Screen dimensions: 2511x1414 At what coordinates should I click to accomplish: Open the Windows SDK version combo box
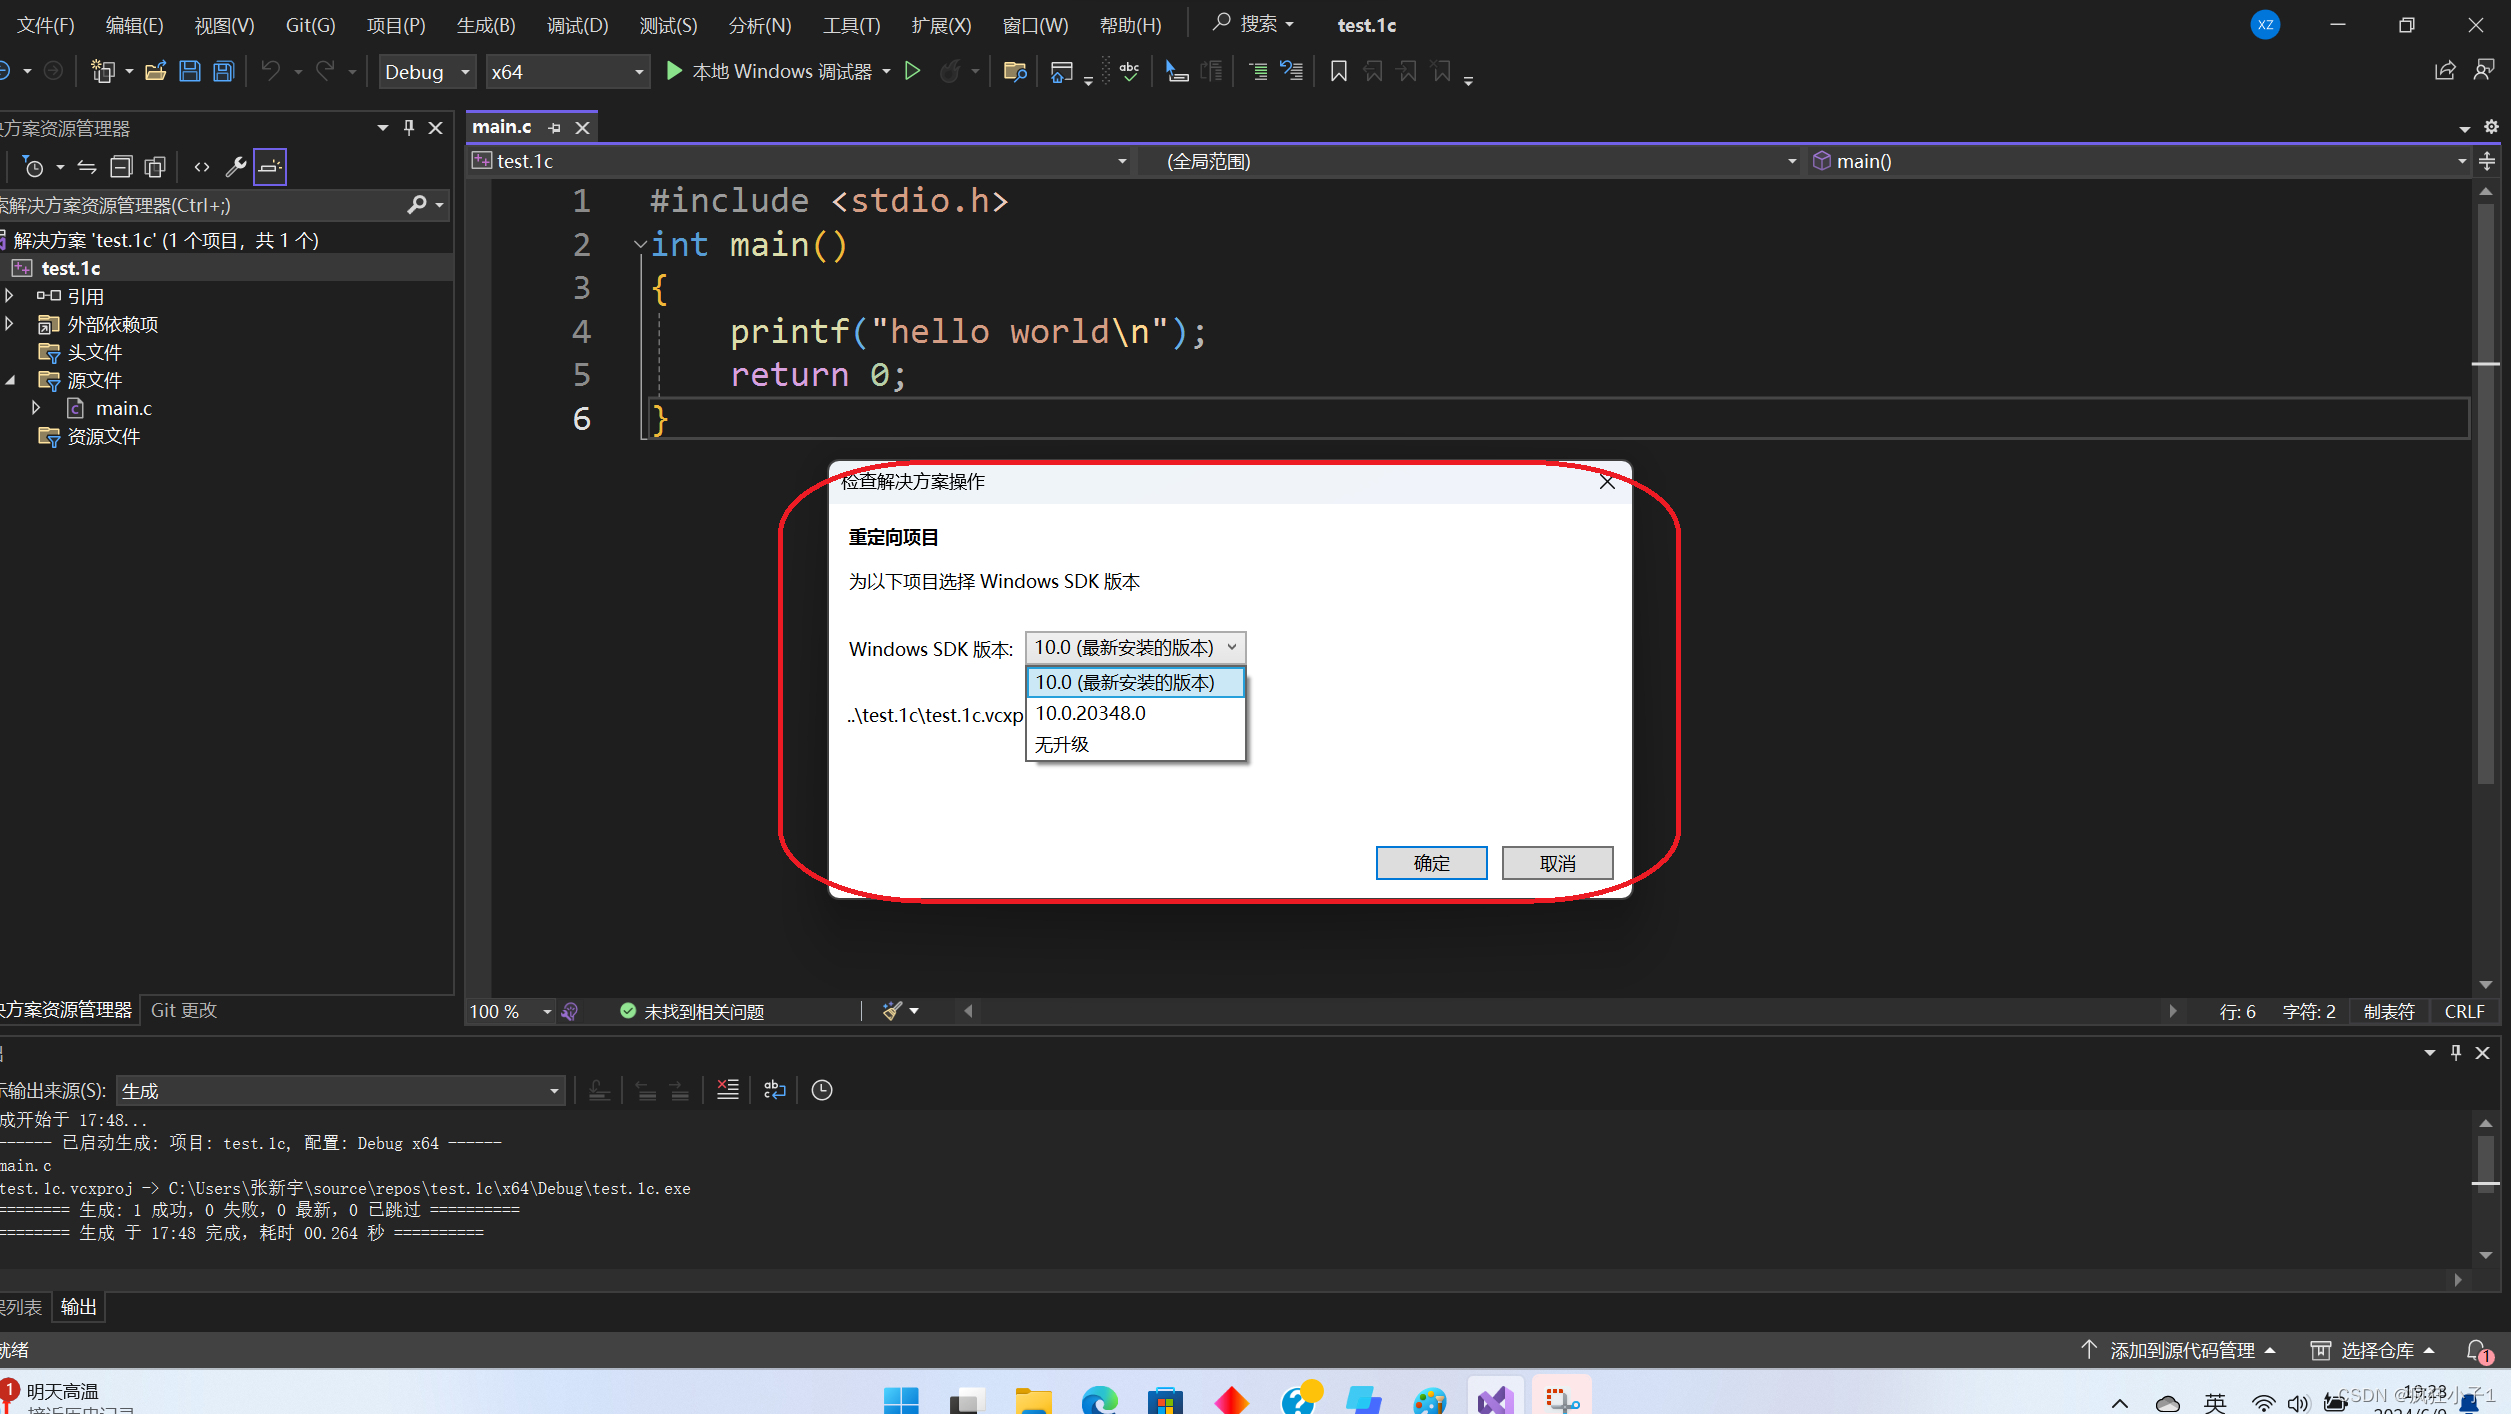tap(1135, 648)
